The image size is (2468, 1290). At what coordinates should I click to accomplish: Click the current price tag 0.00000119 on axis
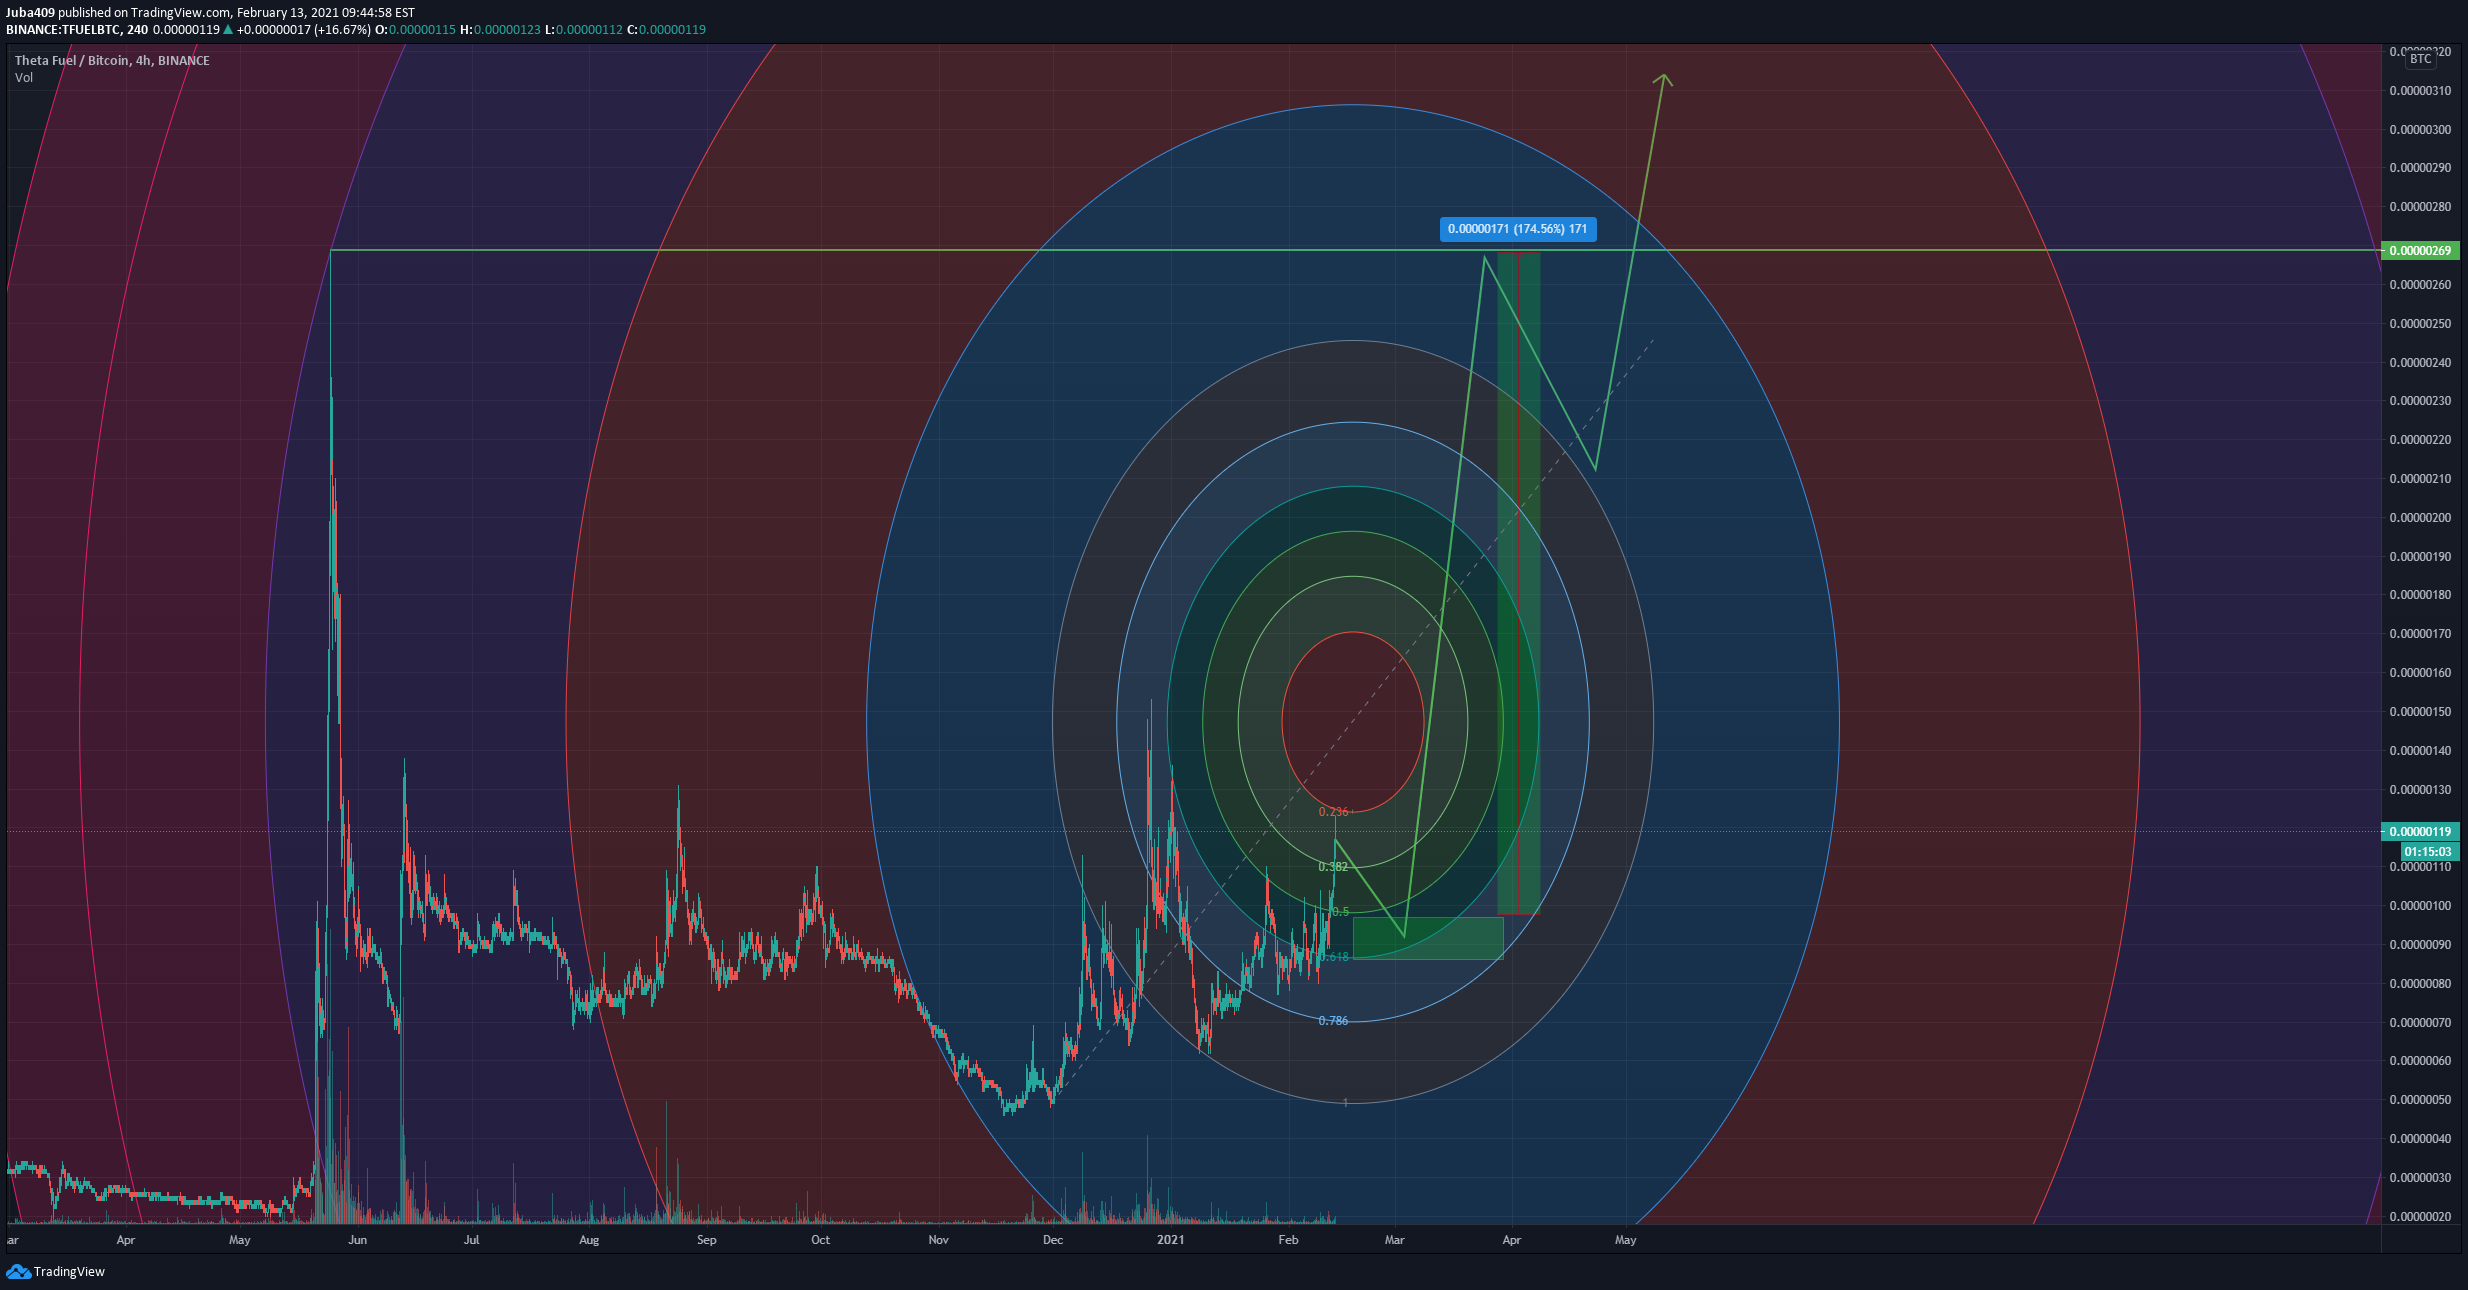tap(2420, 832)
